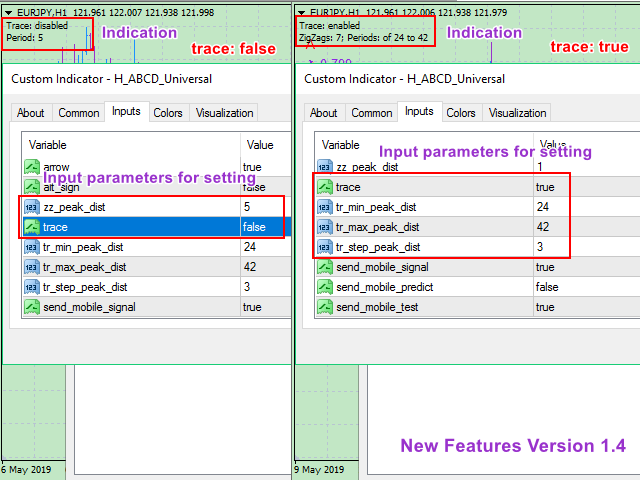
Task: Select tr_max_peak_dist name in left dialog
Action: click(85, 267)
